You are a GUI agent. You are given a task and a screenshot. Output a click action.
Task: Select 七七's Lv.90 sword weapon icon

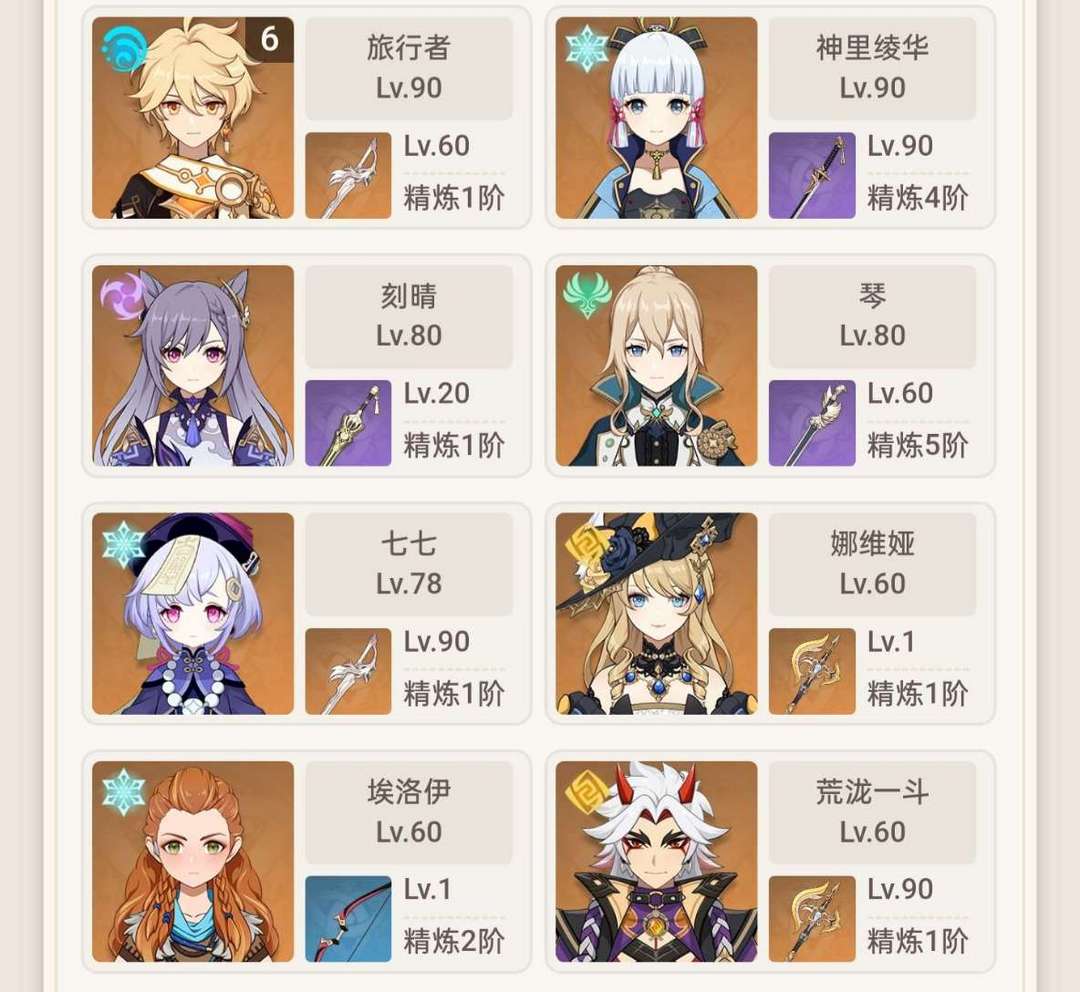[x=349, y=671]
